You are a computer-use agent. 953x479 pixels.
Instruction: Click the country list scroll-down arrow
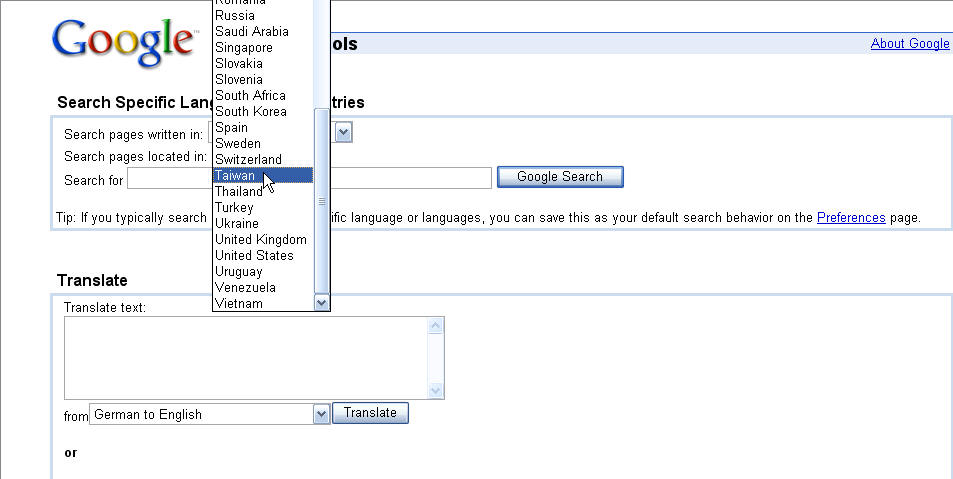pyautogui.click(x=322, y=303)
